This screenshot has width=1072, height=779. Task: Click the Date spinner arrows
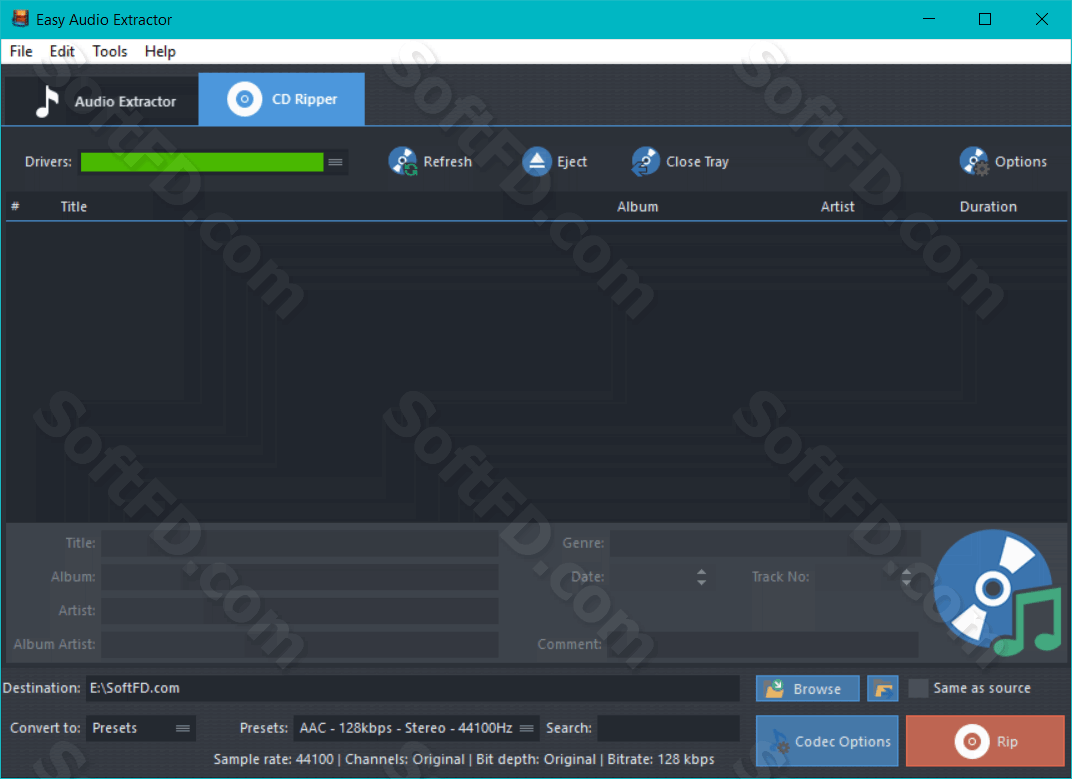pyautogui.click(x=701, y=577)
